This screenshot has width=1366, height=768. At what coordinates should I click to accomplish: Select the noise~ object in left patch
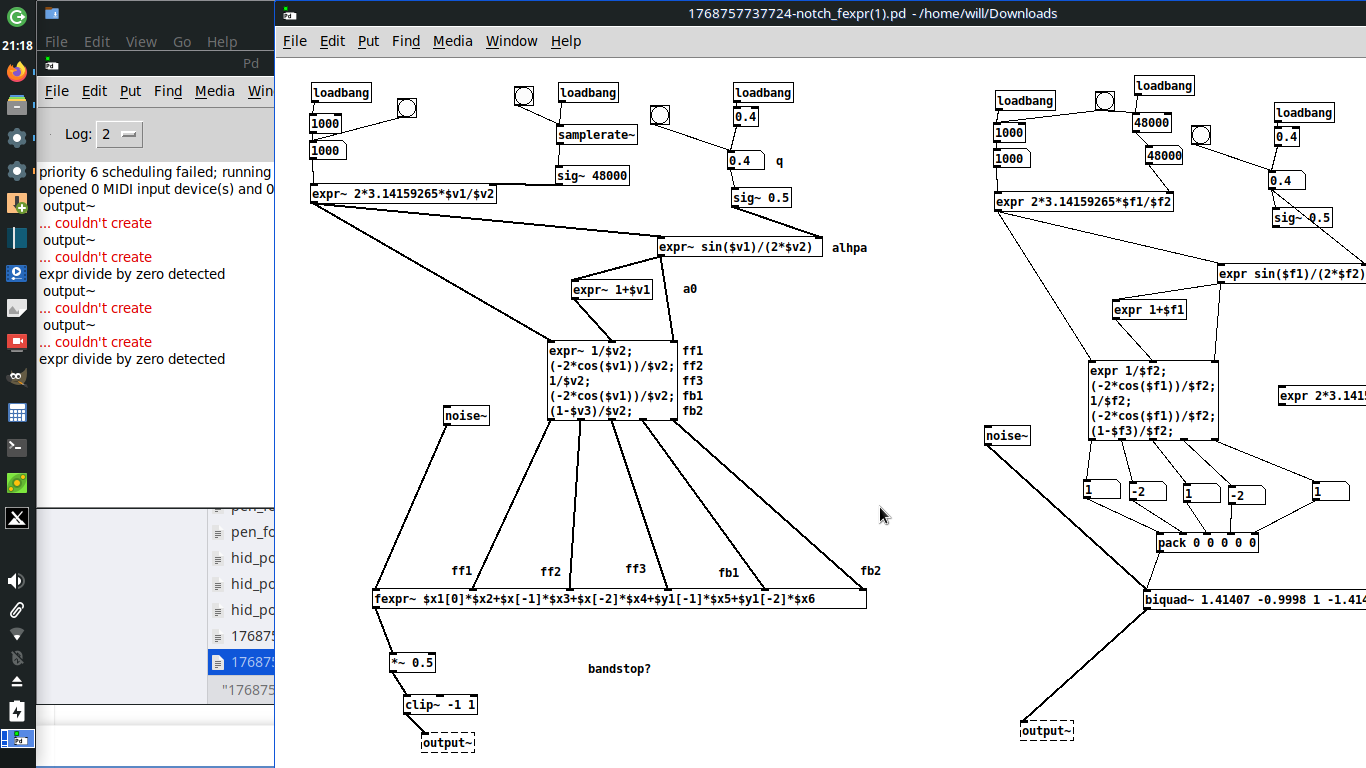pyautogui.click(x=466, y=416)
